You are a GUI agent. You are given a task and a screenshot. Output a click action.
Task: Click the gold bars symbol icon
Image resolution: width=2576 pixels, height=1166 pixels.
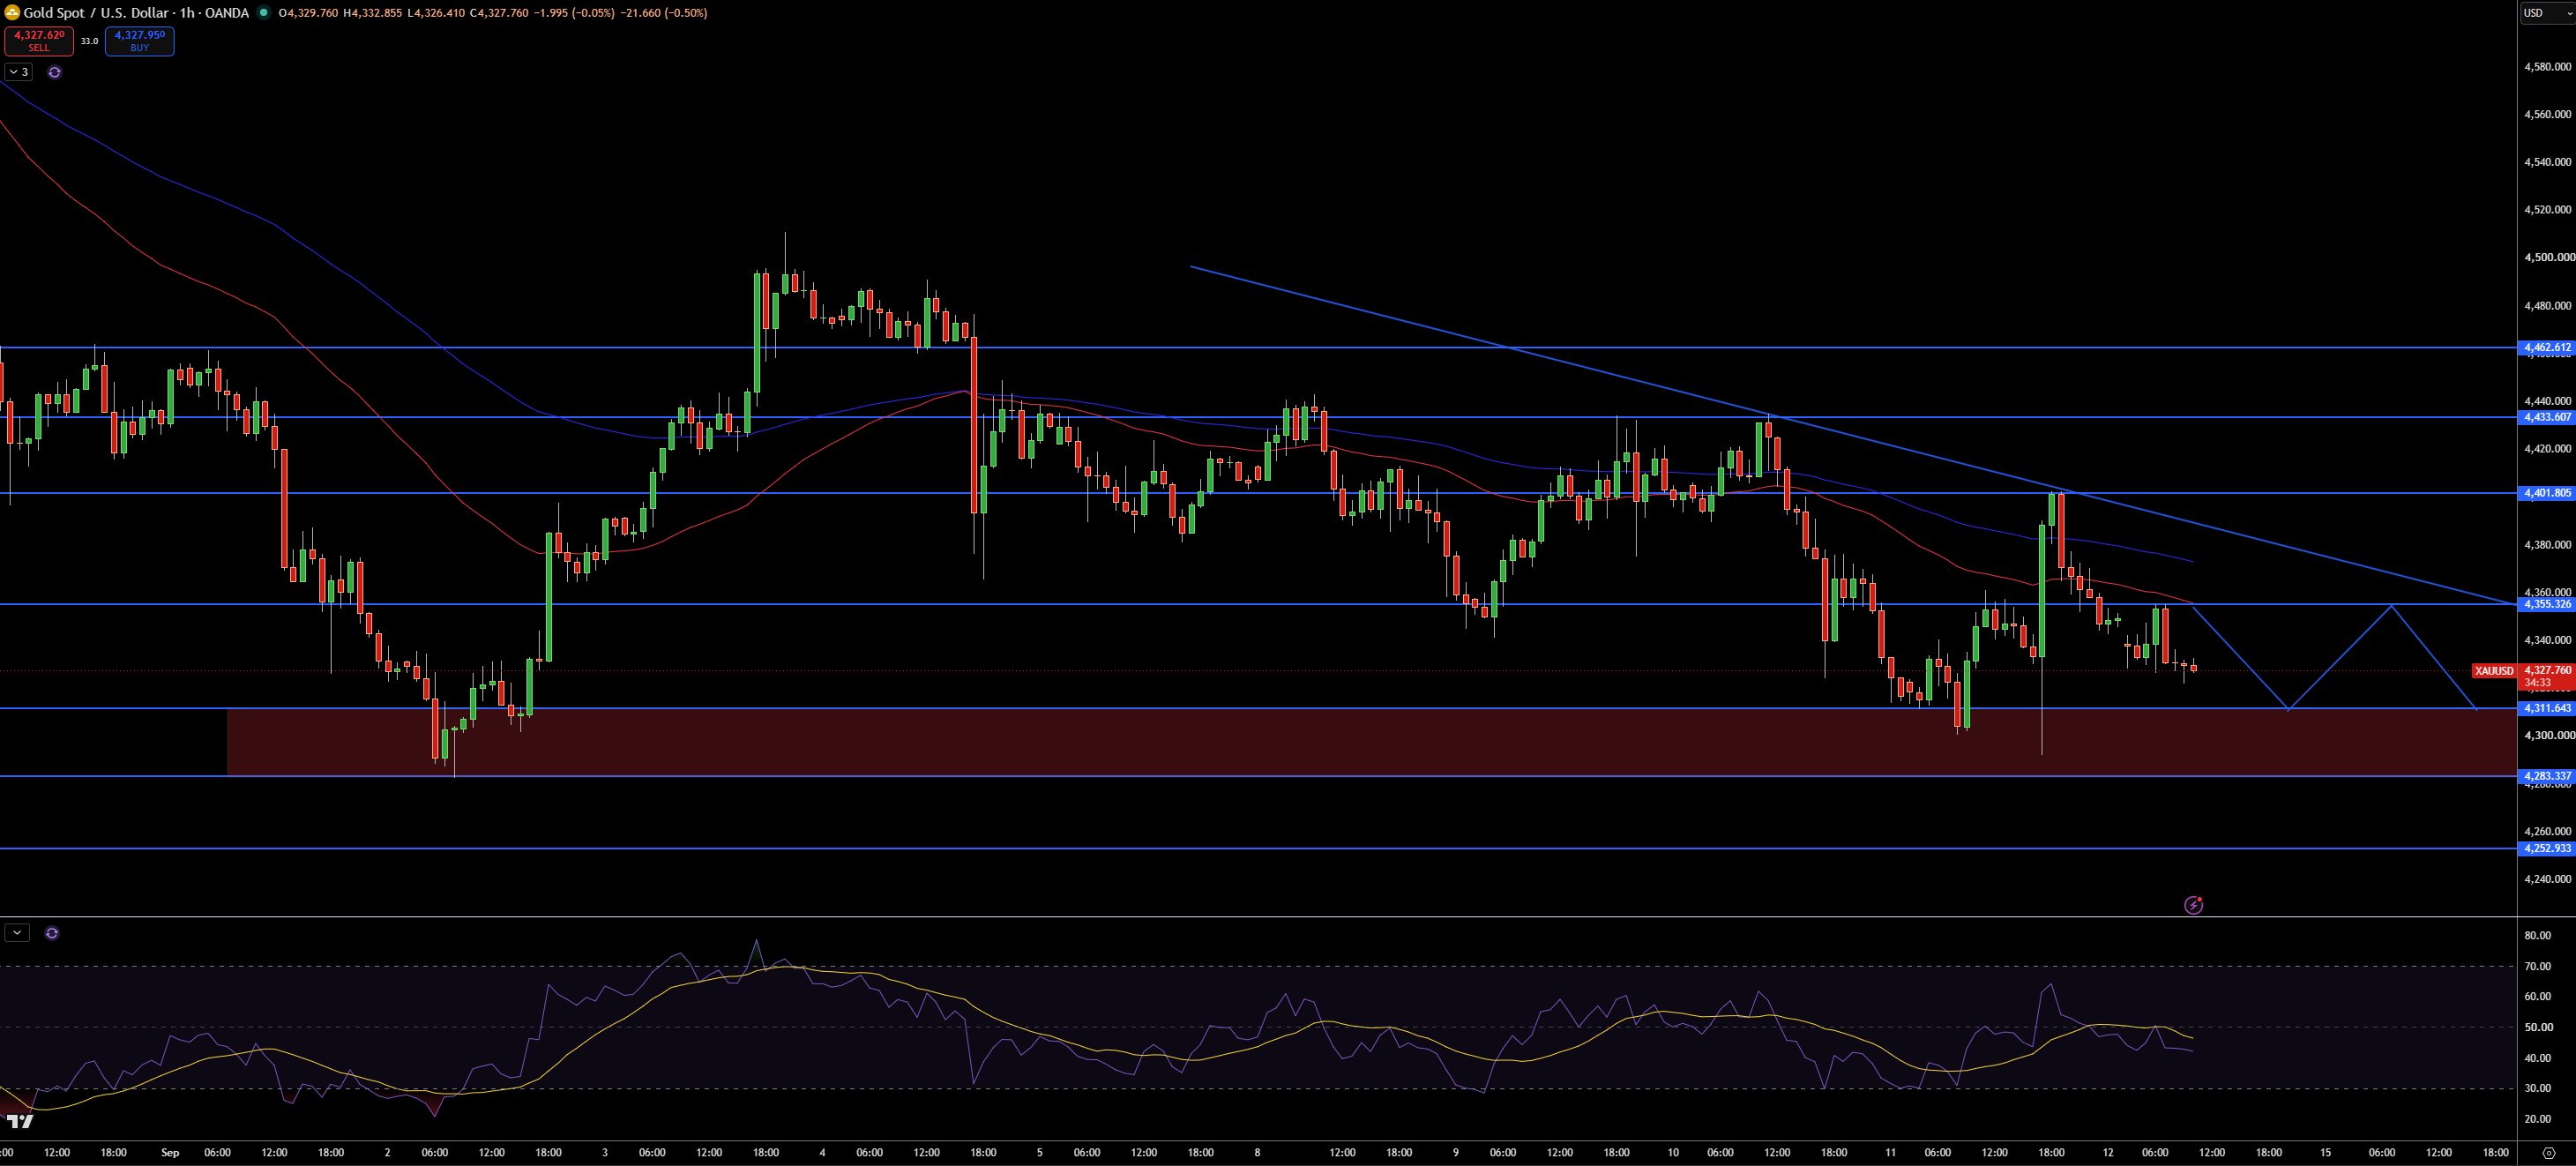[12, 13]
